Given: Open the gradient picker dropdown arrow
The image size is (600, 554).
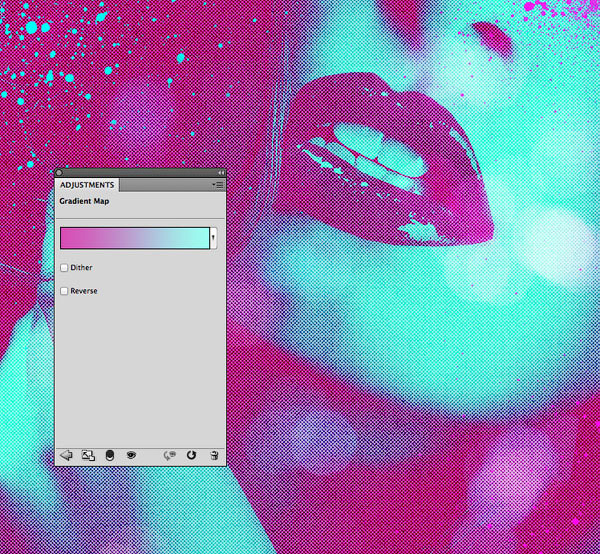Looking at the screenshot, I should coord(214,238).
